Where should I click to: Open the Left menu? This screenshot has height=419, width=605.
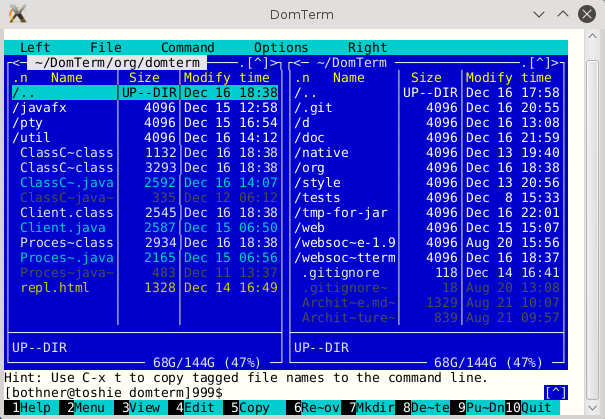click(35, 47)
